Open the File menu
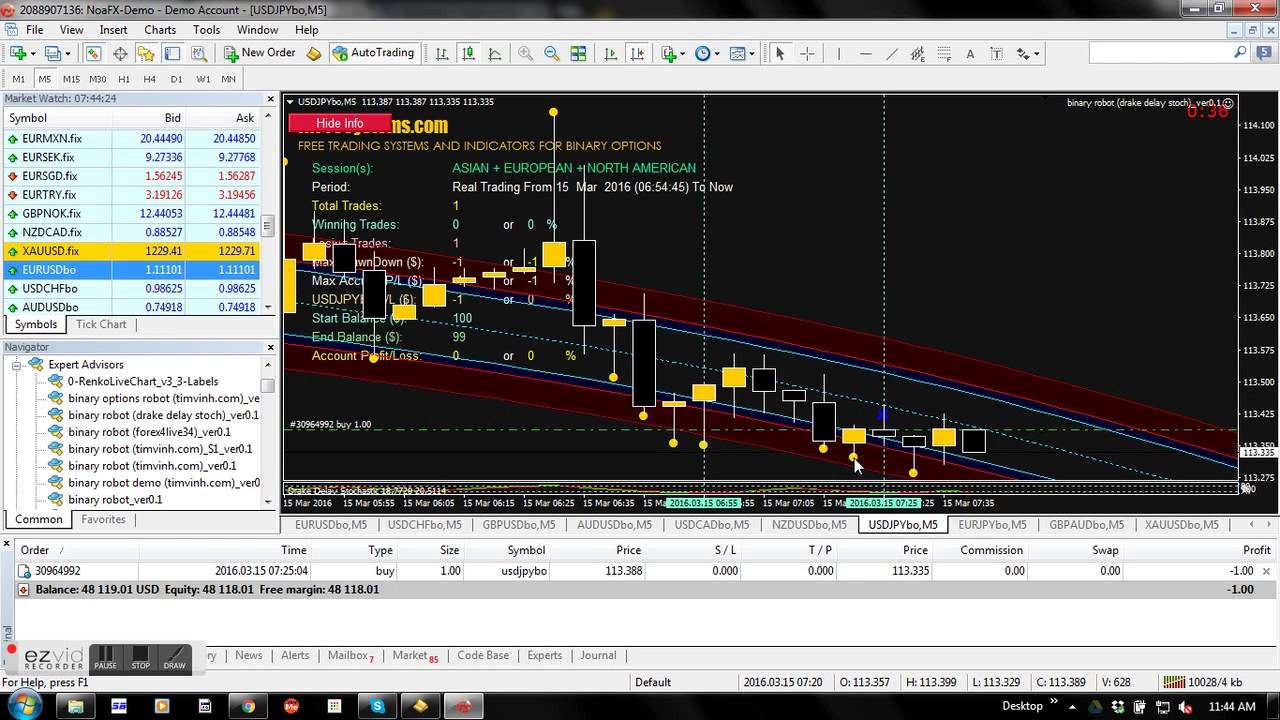The image size is (1280, 720). coord(34,30)
